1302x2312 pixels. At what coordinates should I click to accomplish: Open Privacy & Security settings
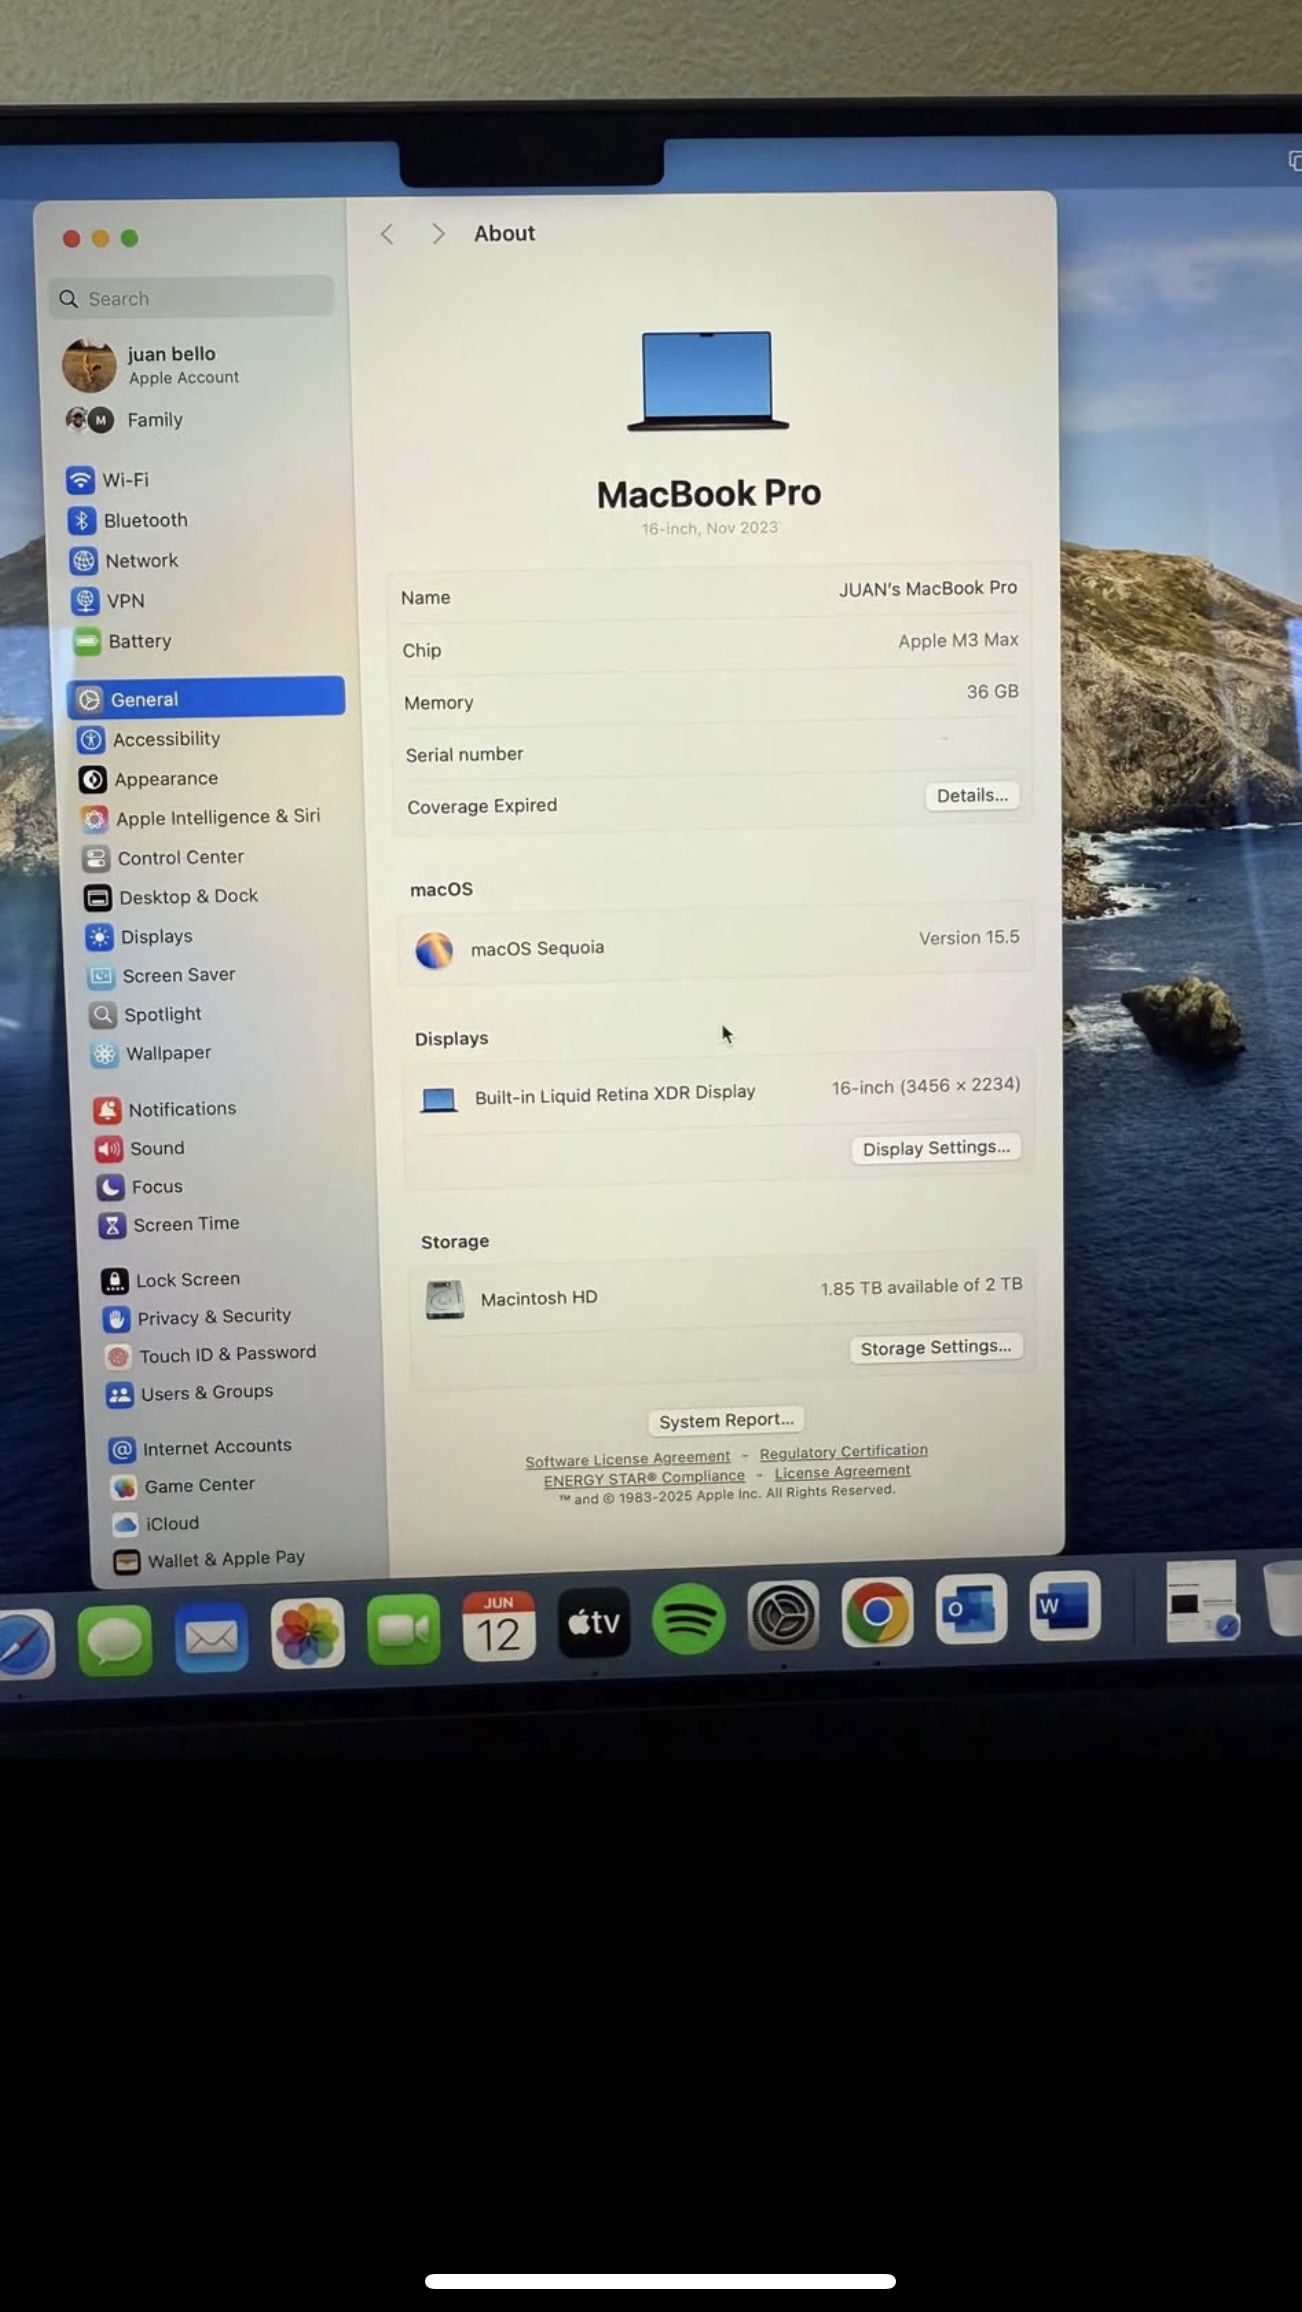[198, 1318]
